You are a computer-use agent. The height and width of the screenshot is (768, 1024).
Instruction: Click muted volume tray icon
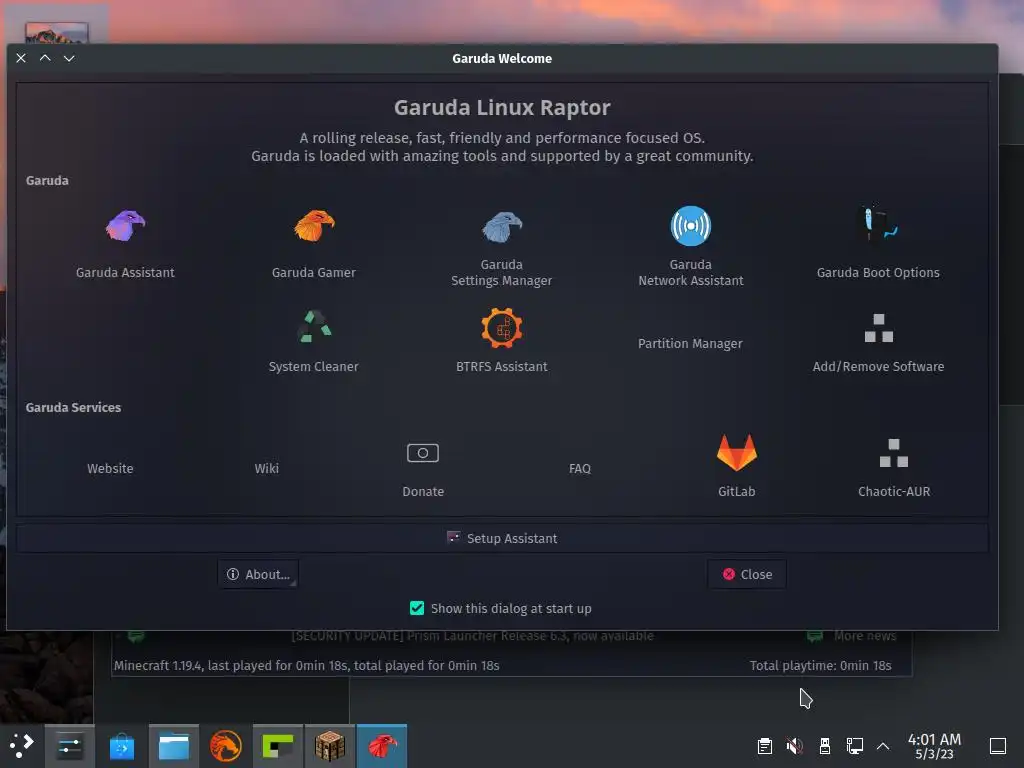(x=795, y=746)
